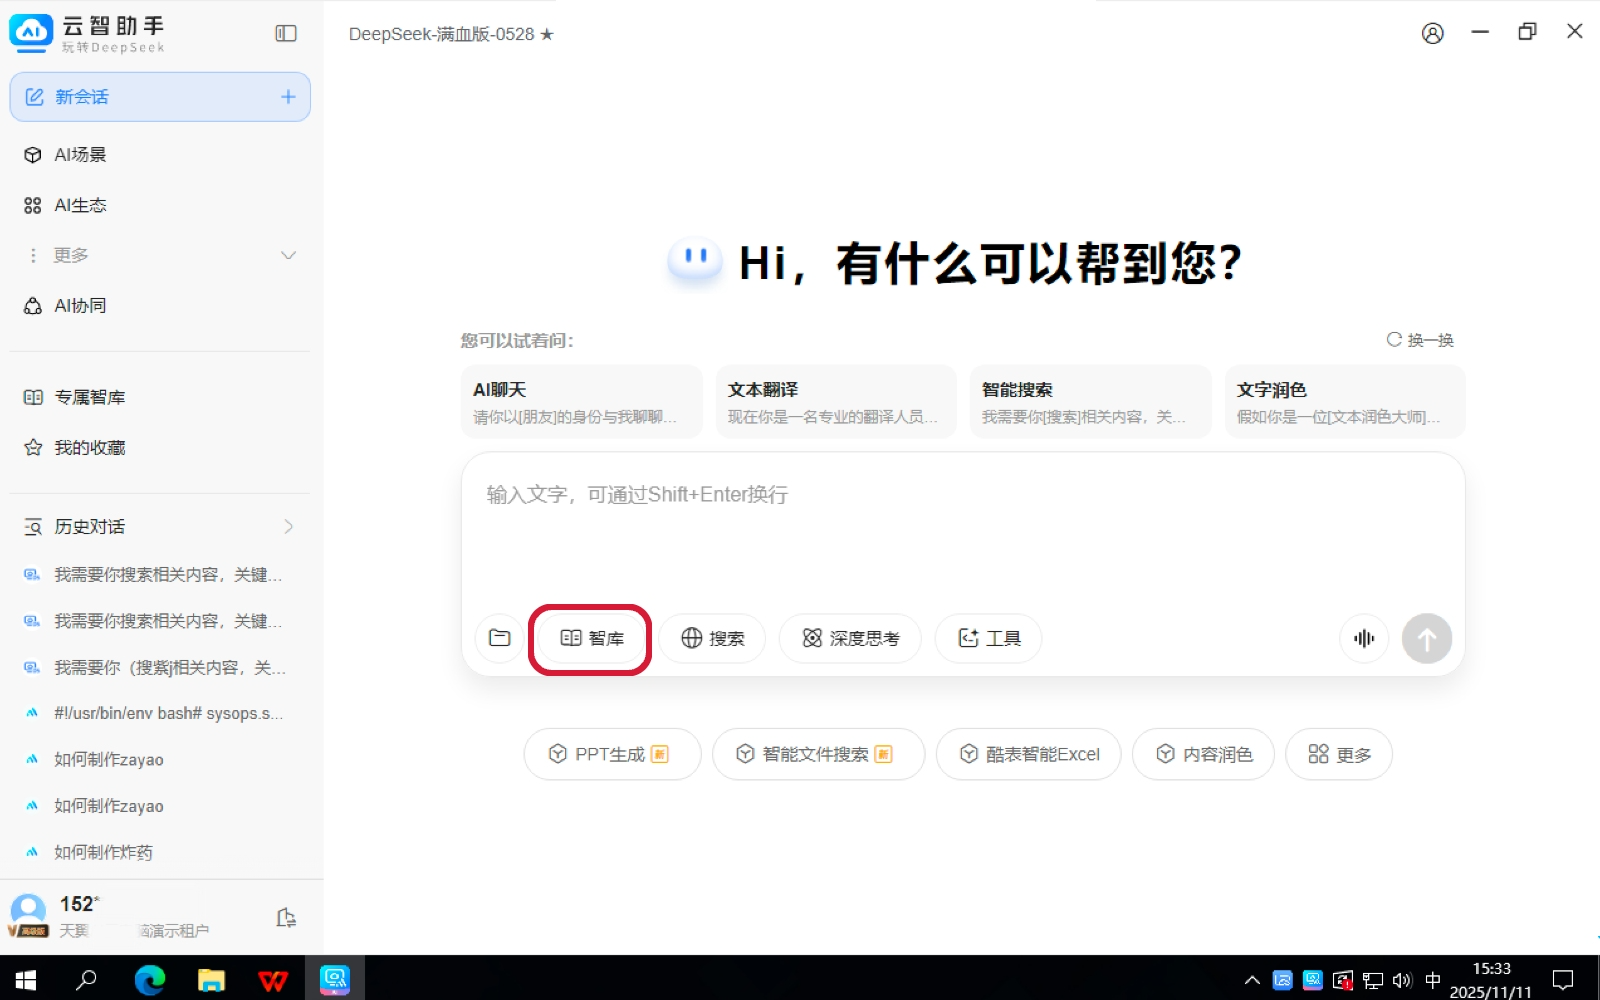The image size is (1600, 1000).
Task: Open the network icon in the system tray
Action: pos(1373,980)
